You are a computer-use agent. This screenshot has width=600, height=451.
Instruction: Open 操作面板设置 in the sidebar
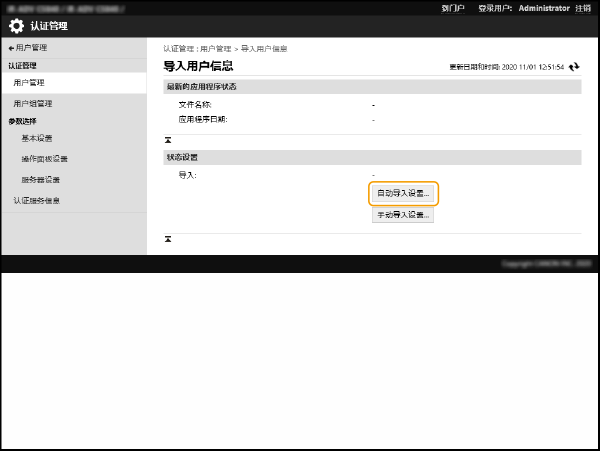[x=44, y=159]
